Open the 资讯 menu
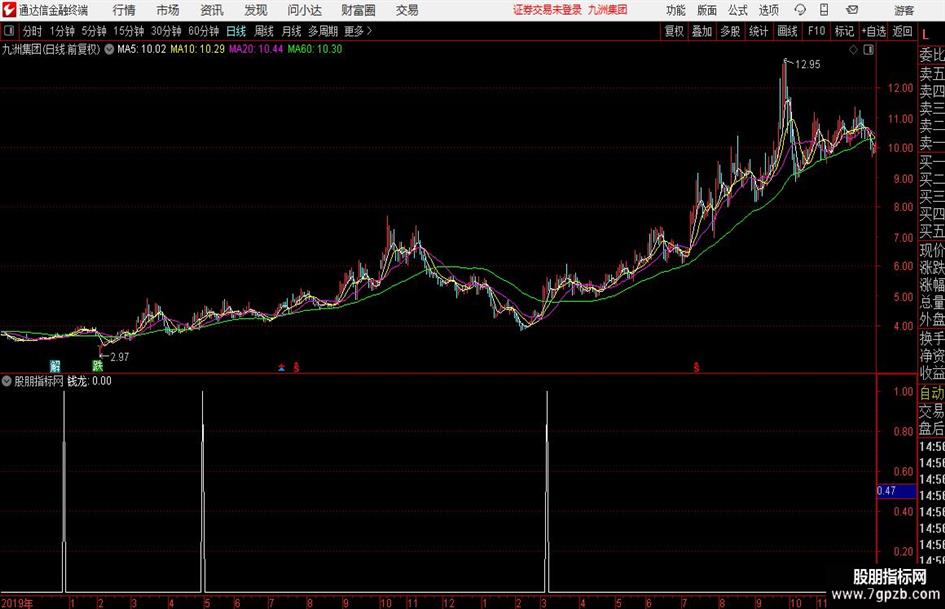Image resolution: width=945 pixels, height=609 pixels. [x=212, y=10]
